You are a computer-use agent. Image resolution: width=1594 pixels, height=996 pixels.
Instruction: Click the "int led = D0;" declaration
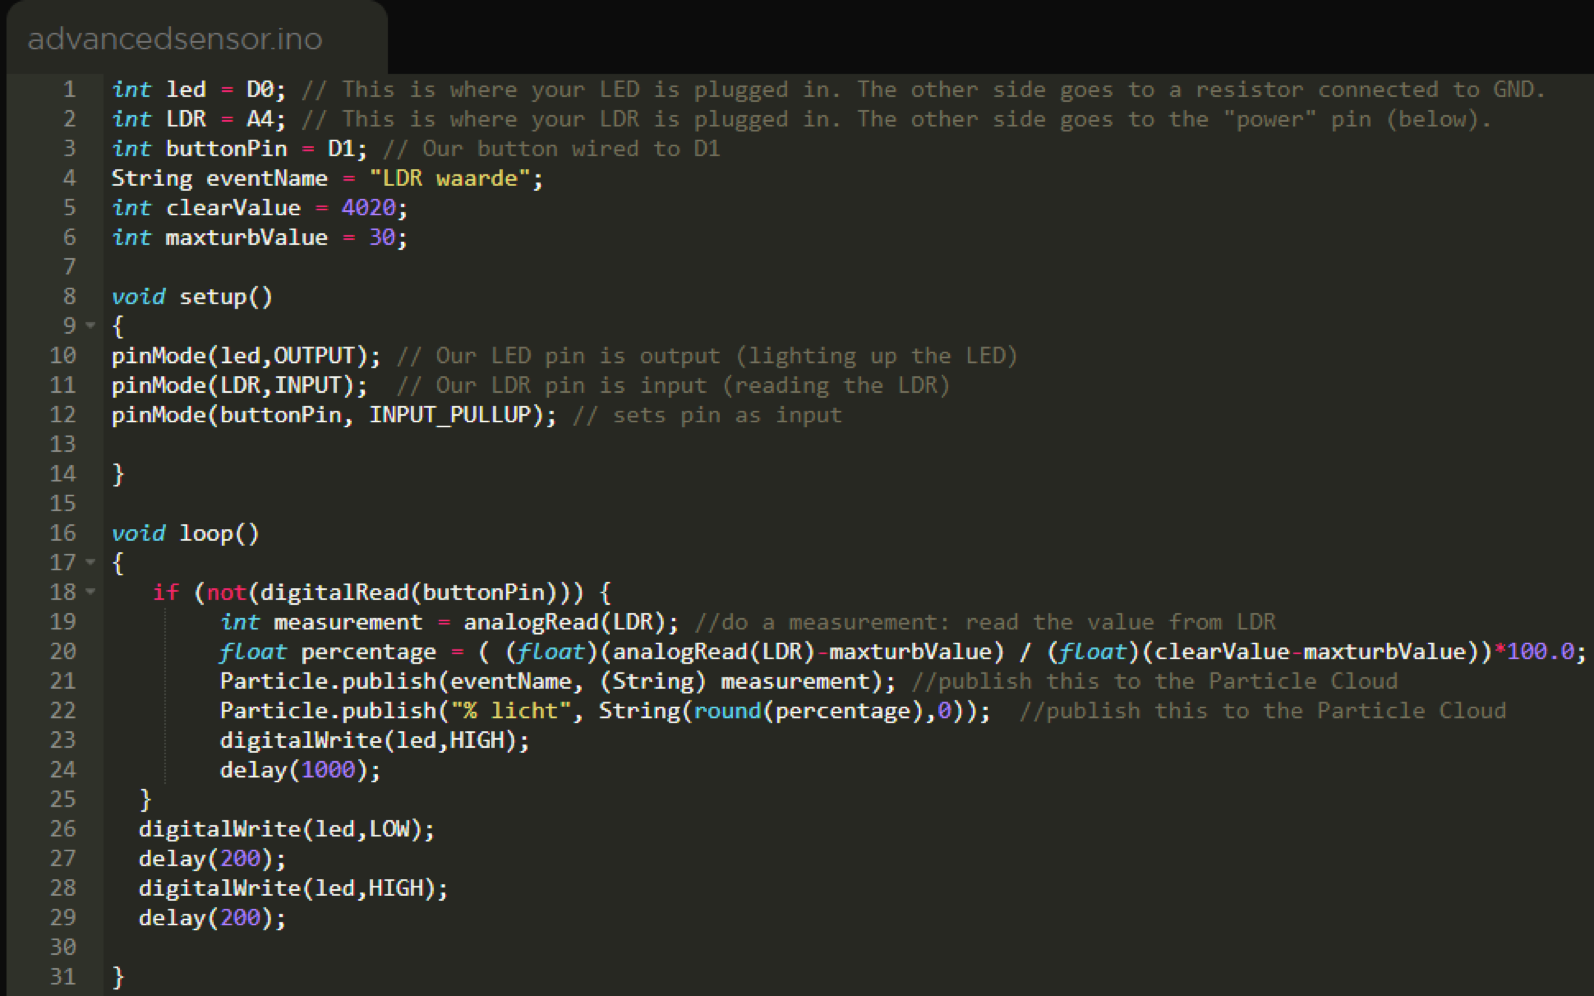click(199, 90)
